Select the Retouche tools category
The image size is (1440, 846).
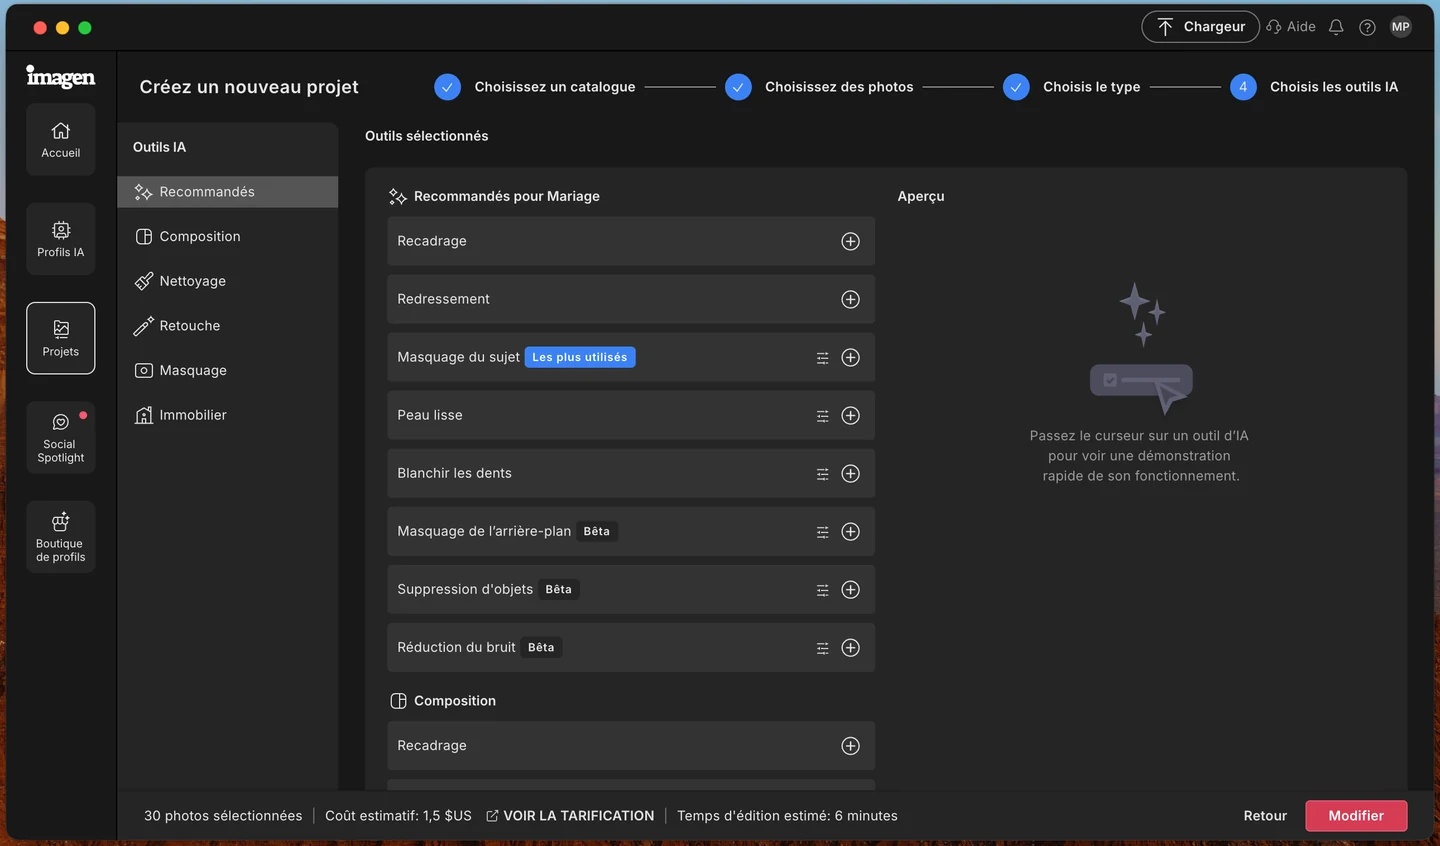coord(228,325)
